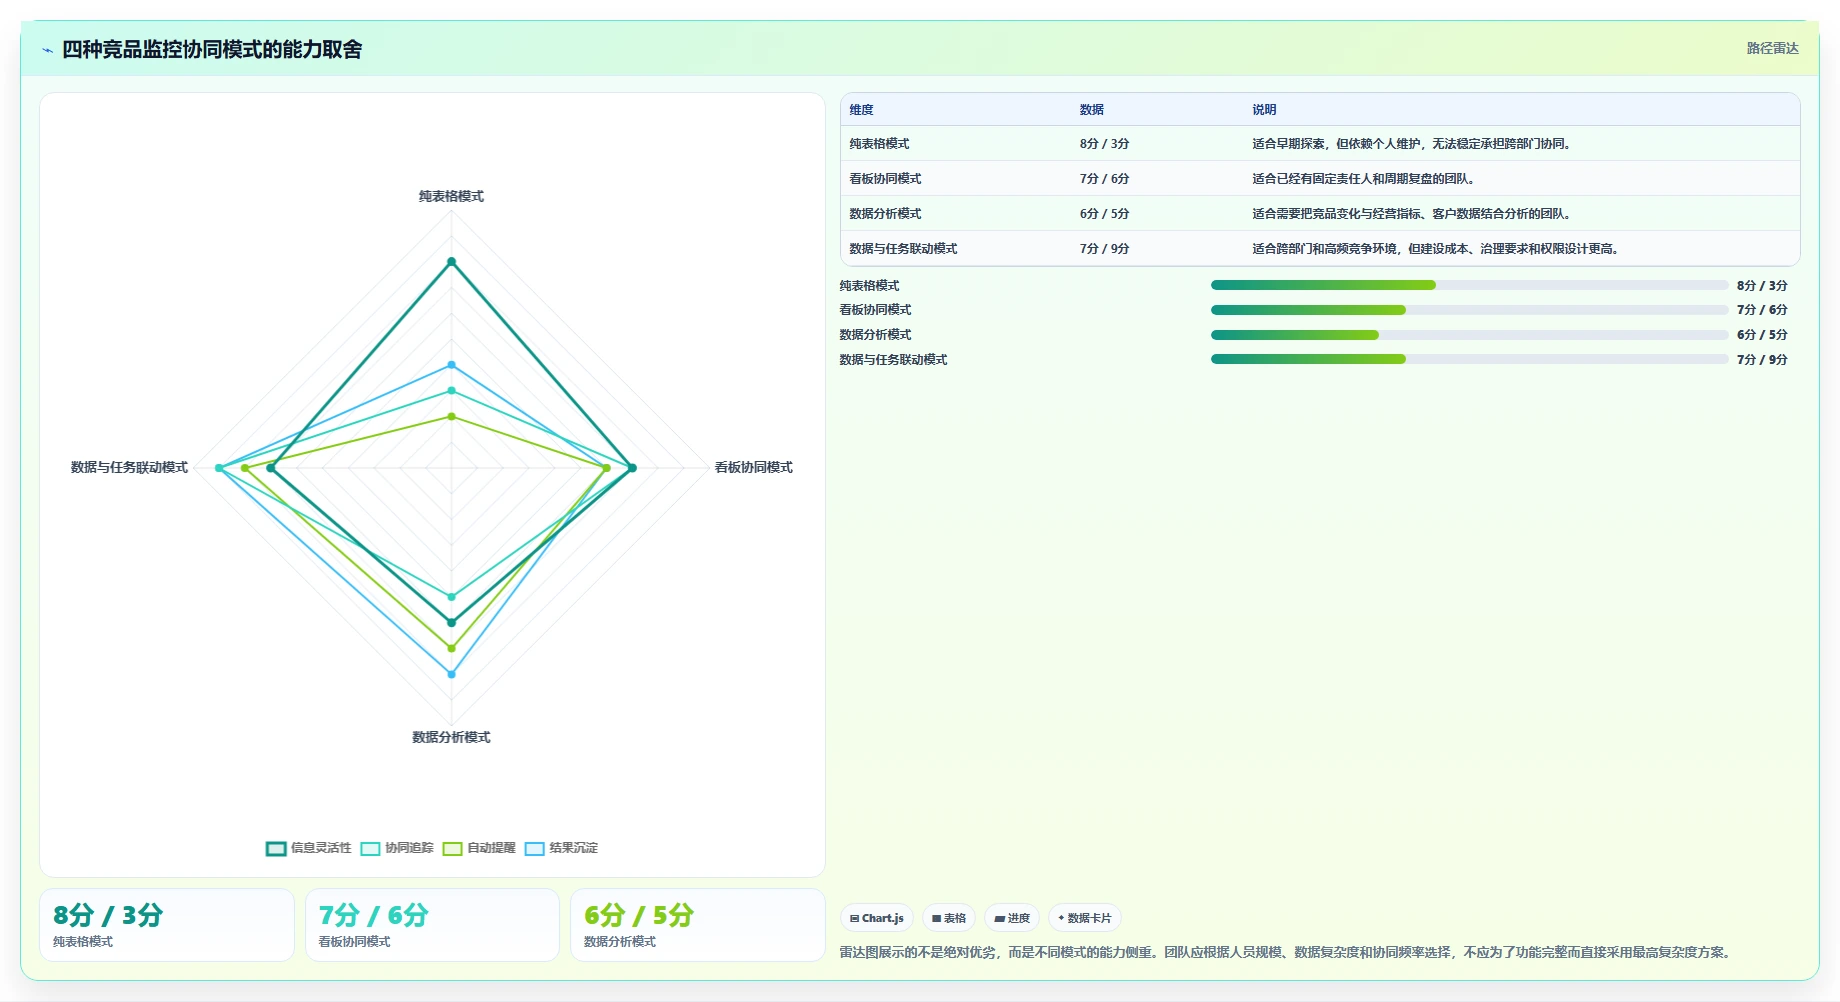Click the 数据分析模式 progress bar

coord(1469,335)
